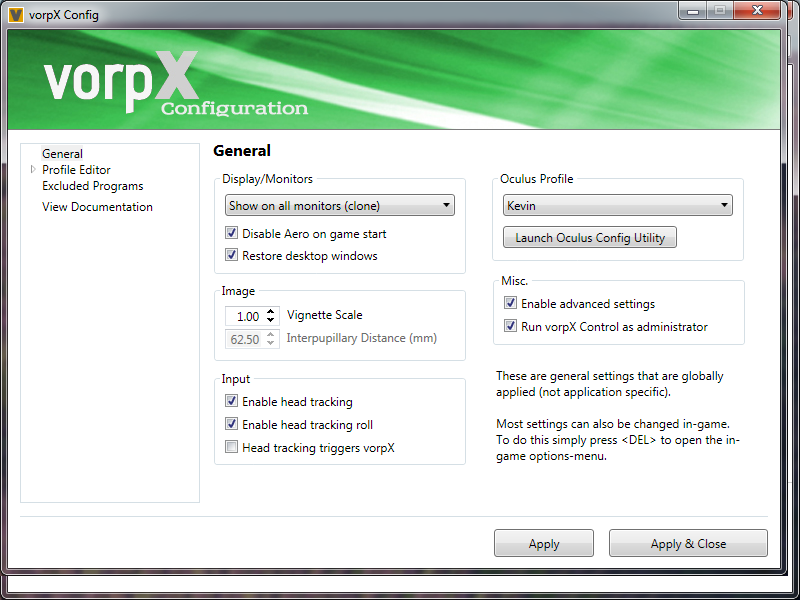Click the Vignette Scale value field
Screen dimensions: 800x600
pos(246,316)
